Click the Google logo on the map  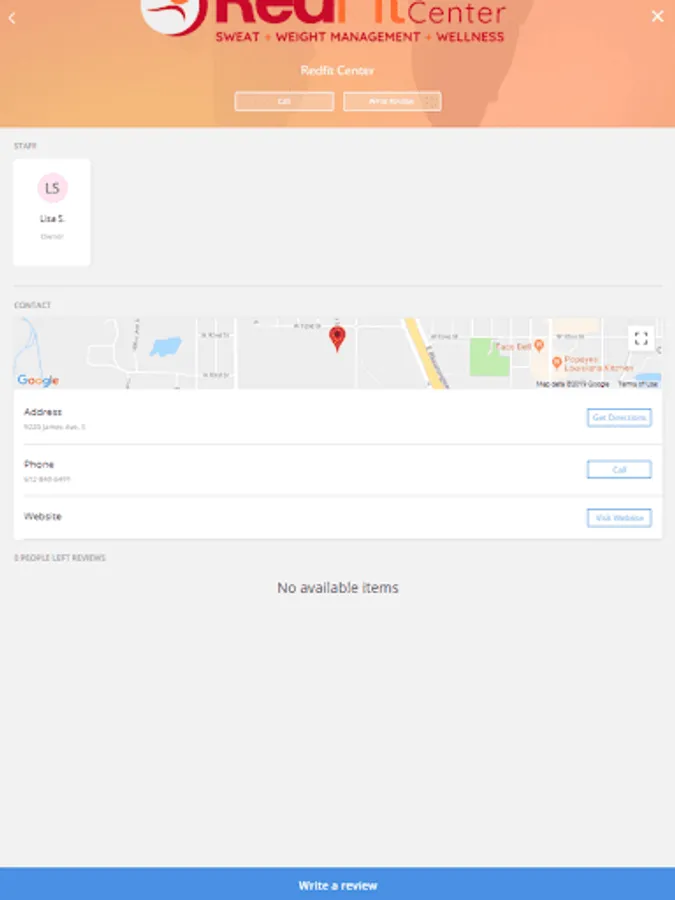point(38,380)
